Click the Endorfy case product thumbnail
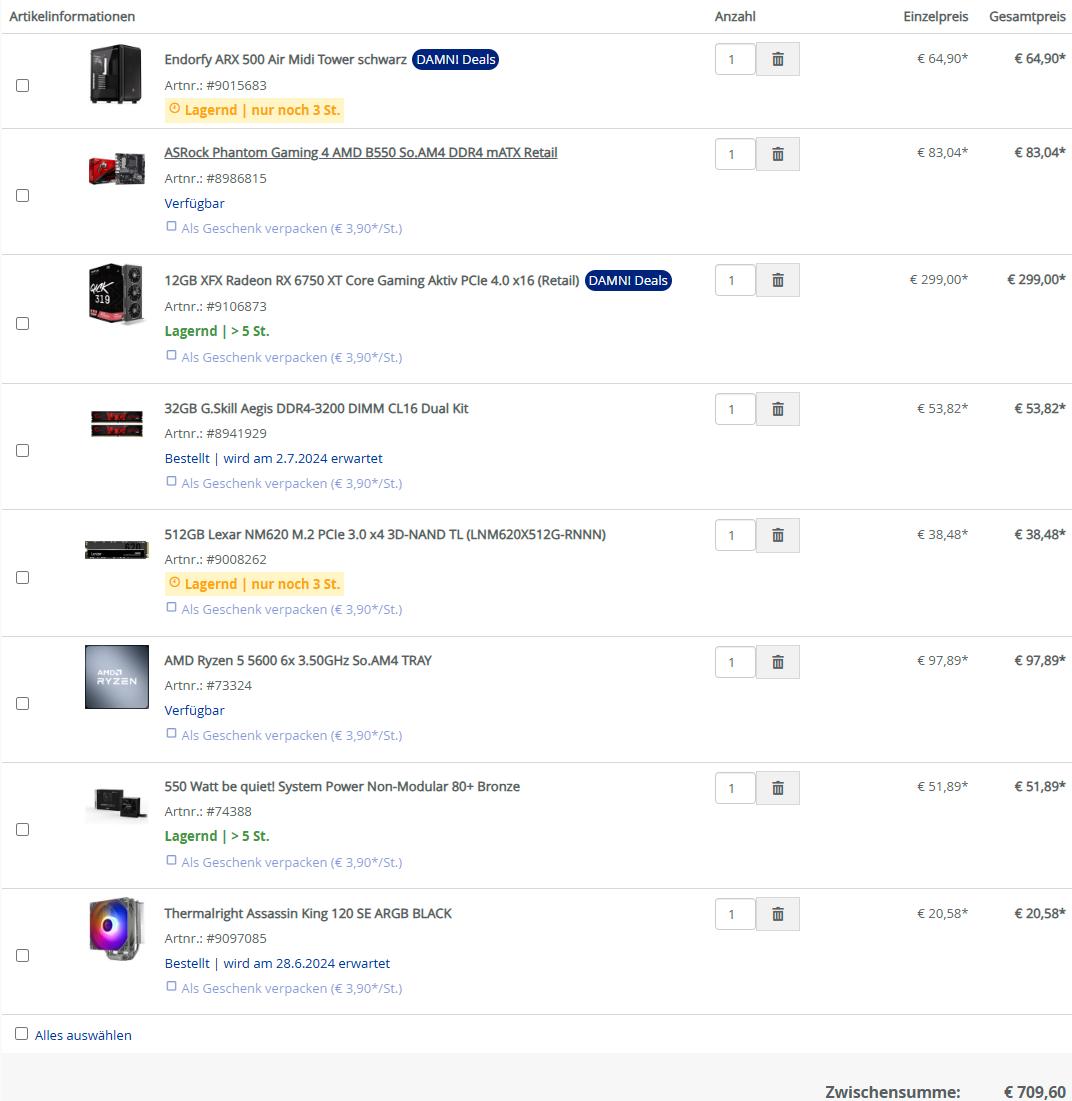The height and width of the screenshot is (1101, 1072). pos(117,74)
